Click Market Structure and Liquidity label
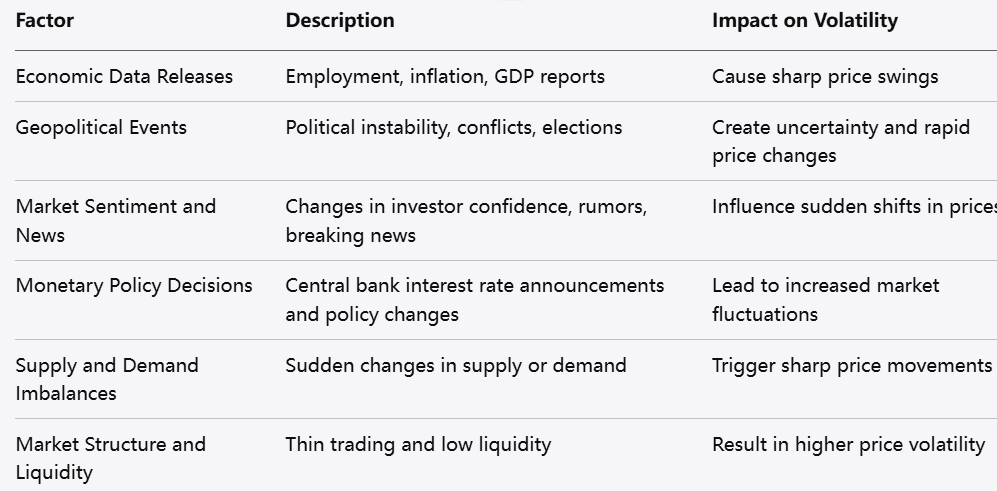997x491 pixels. (x=110, y=458)
